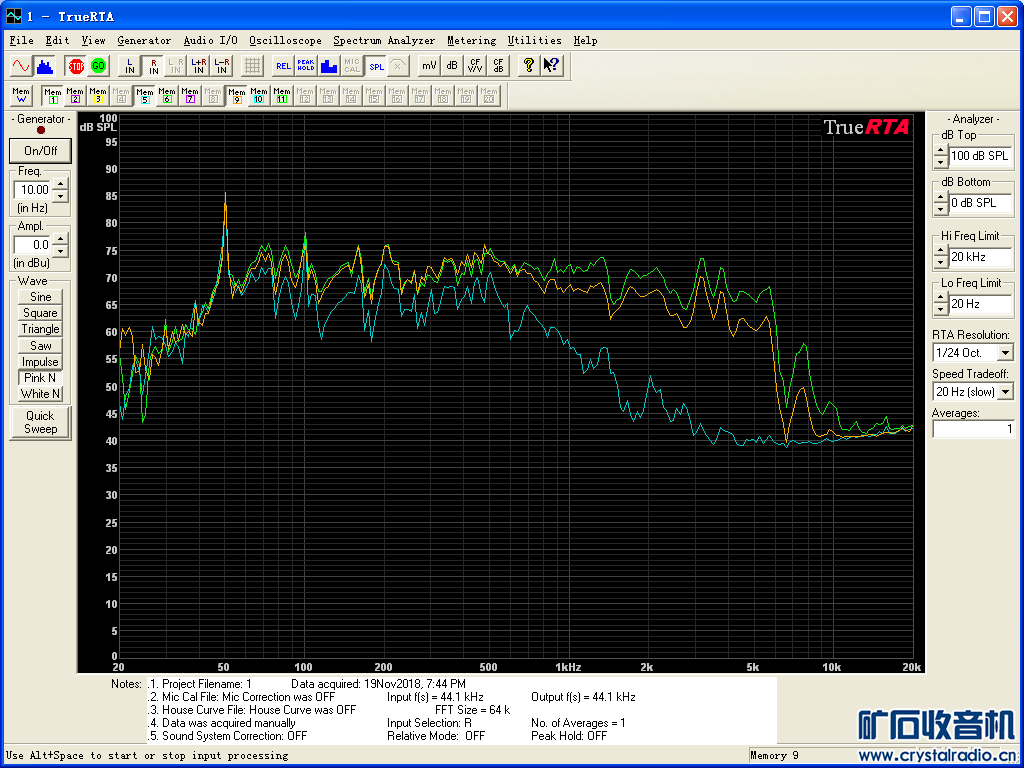Open the Generator menu

pos(144,40)
